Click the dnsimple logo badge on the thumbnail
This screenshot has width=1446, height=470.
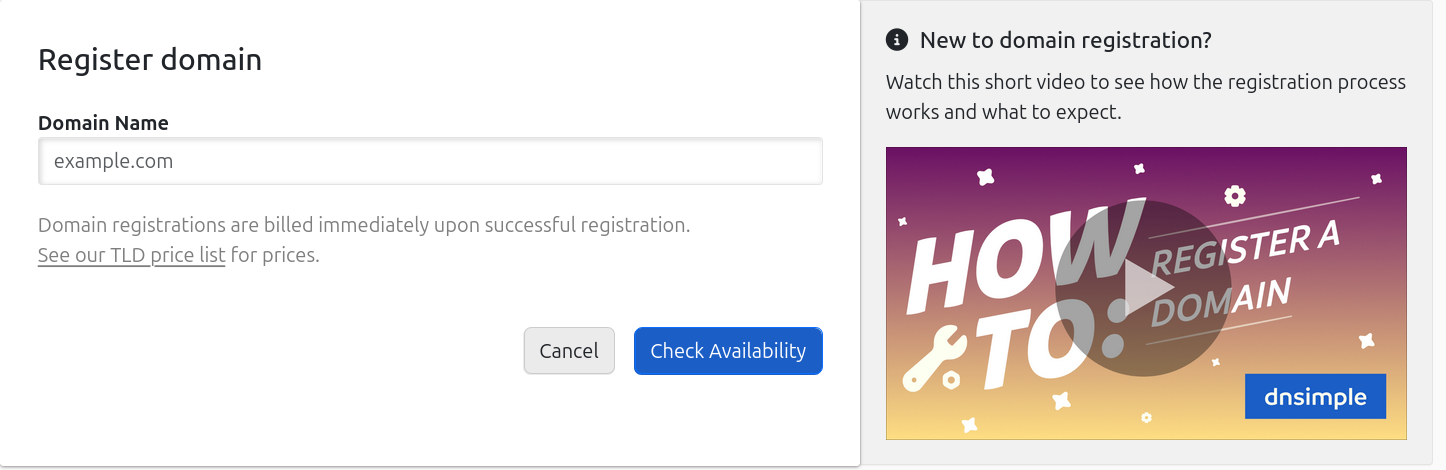[x=1315, y=397]
